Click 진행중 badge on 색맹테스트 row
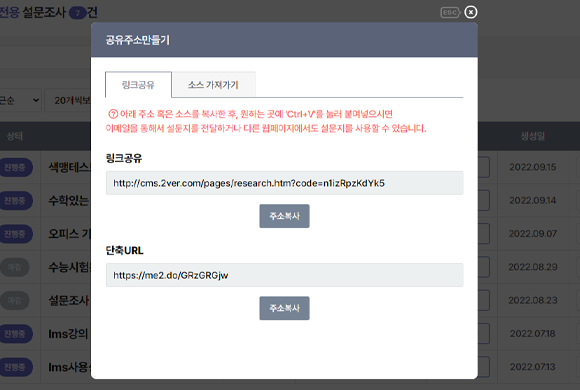 pos(15,167)
